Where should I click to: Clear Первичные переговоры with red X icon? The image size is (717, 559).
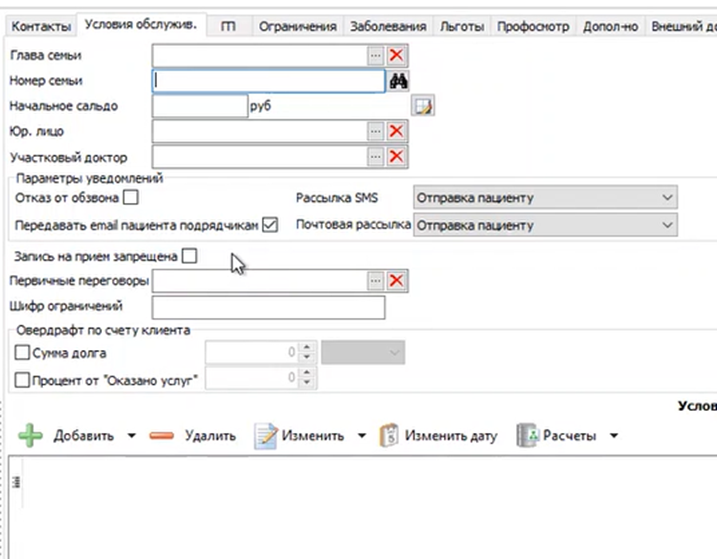[396, 281]
